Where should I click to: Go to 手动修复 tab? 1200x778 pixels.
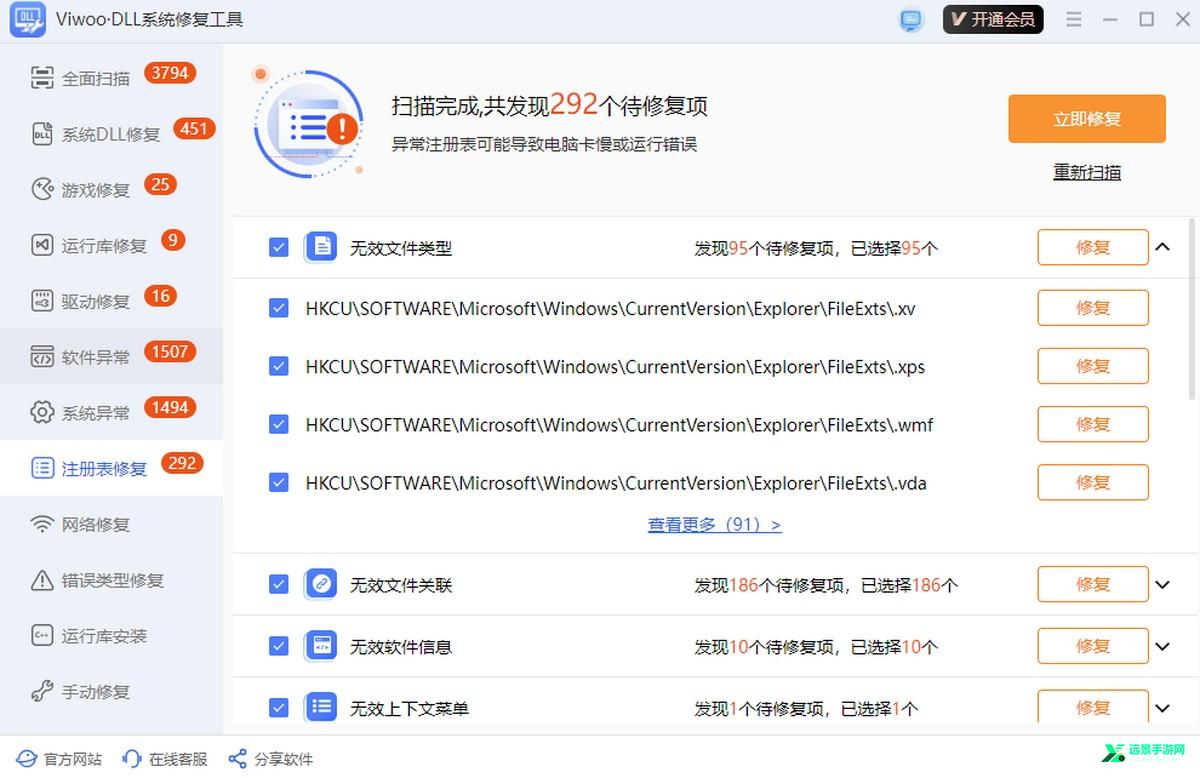click(x=111, y=691)
